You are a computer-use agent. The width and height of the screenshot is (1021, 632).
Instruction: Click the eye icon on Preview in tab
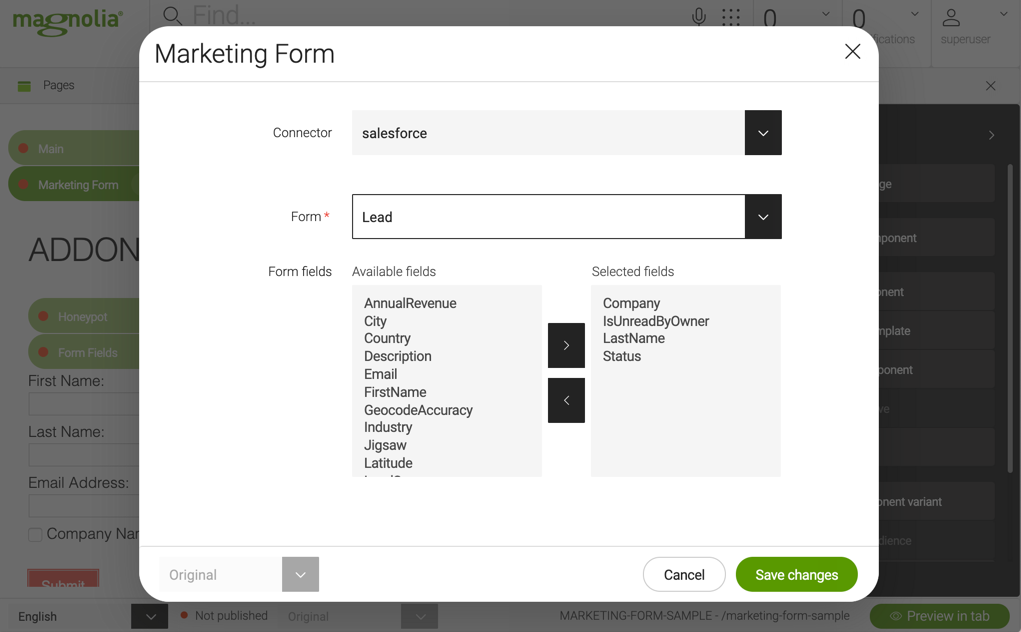coord(898,616)
